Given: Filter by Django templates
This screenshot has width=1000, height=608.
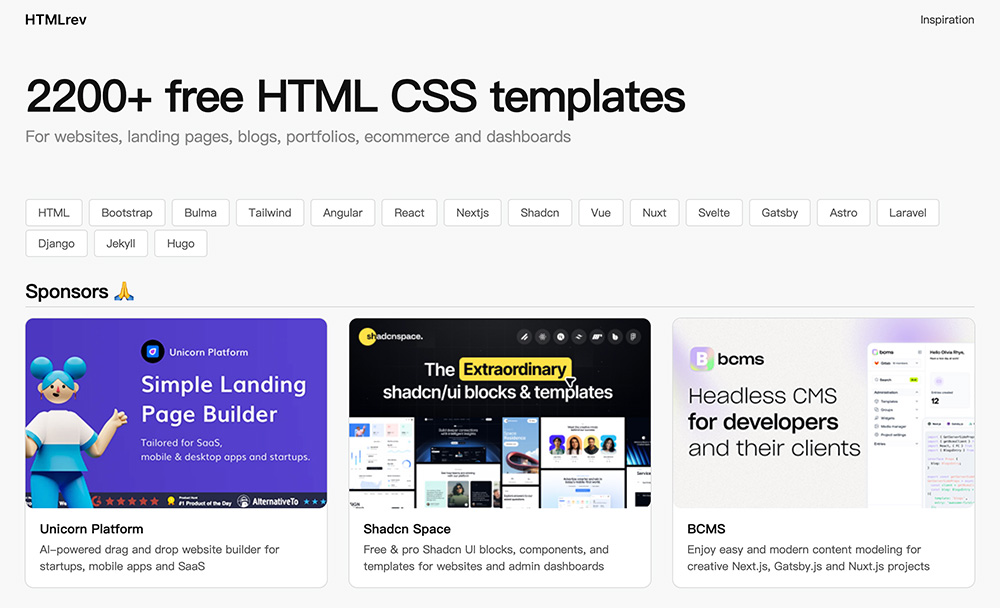Looking at the screenshot, I should coord(56,243).
